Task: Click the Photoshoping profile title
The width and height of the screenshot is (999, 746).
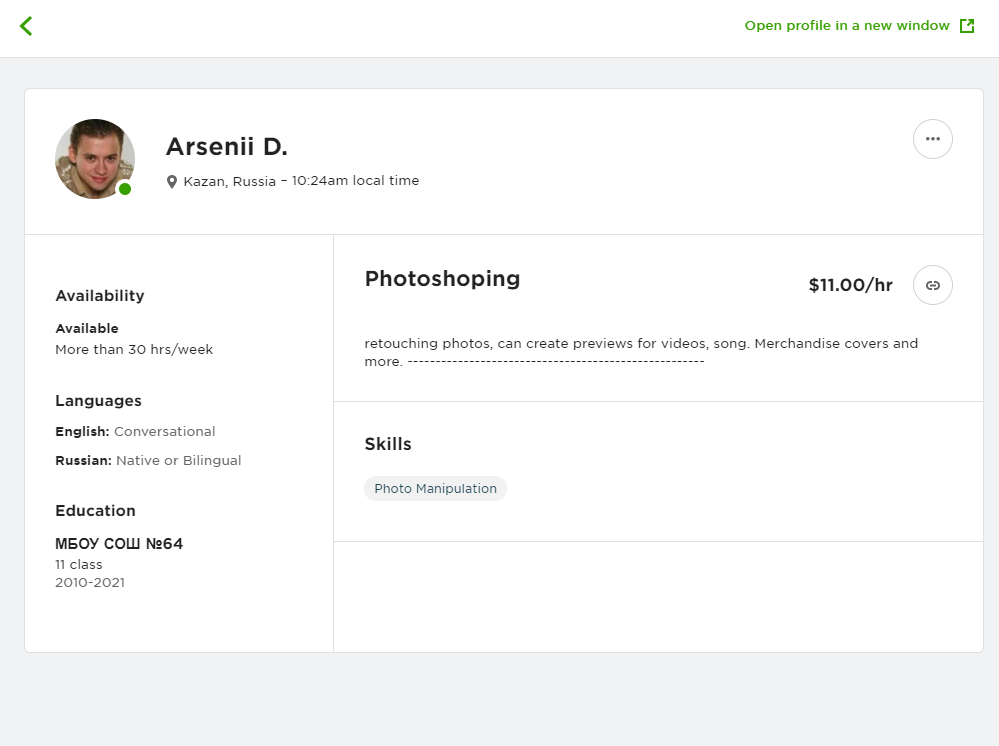Action: click(442, 279)
